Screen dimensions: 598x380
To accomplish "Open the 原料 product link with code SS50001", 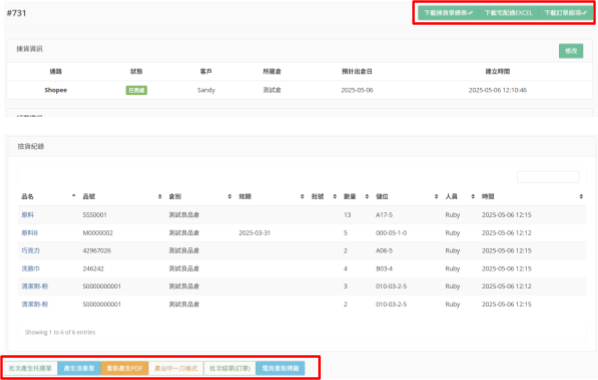I will 27,215.
